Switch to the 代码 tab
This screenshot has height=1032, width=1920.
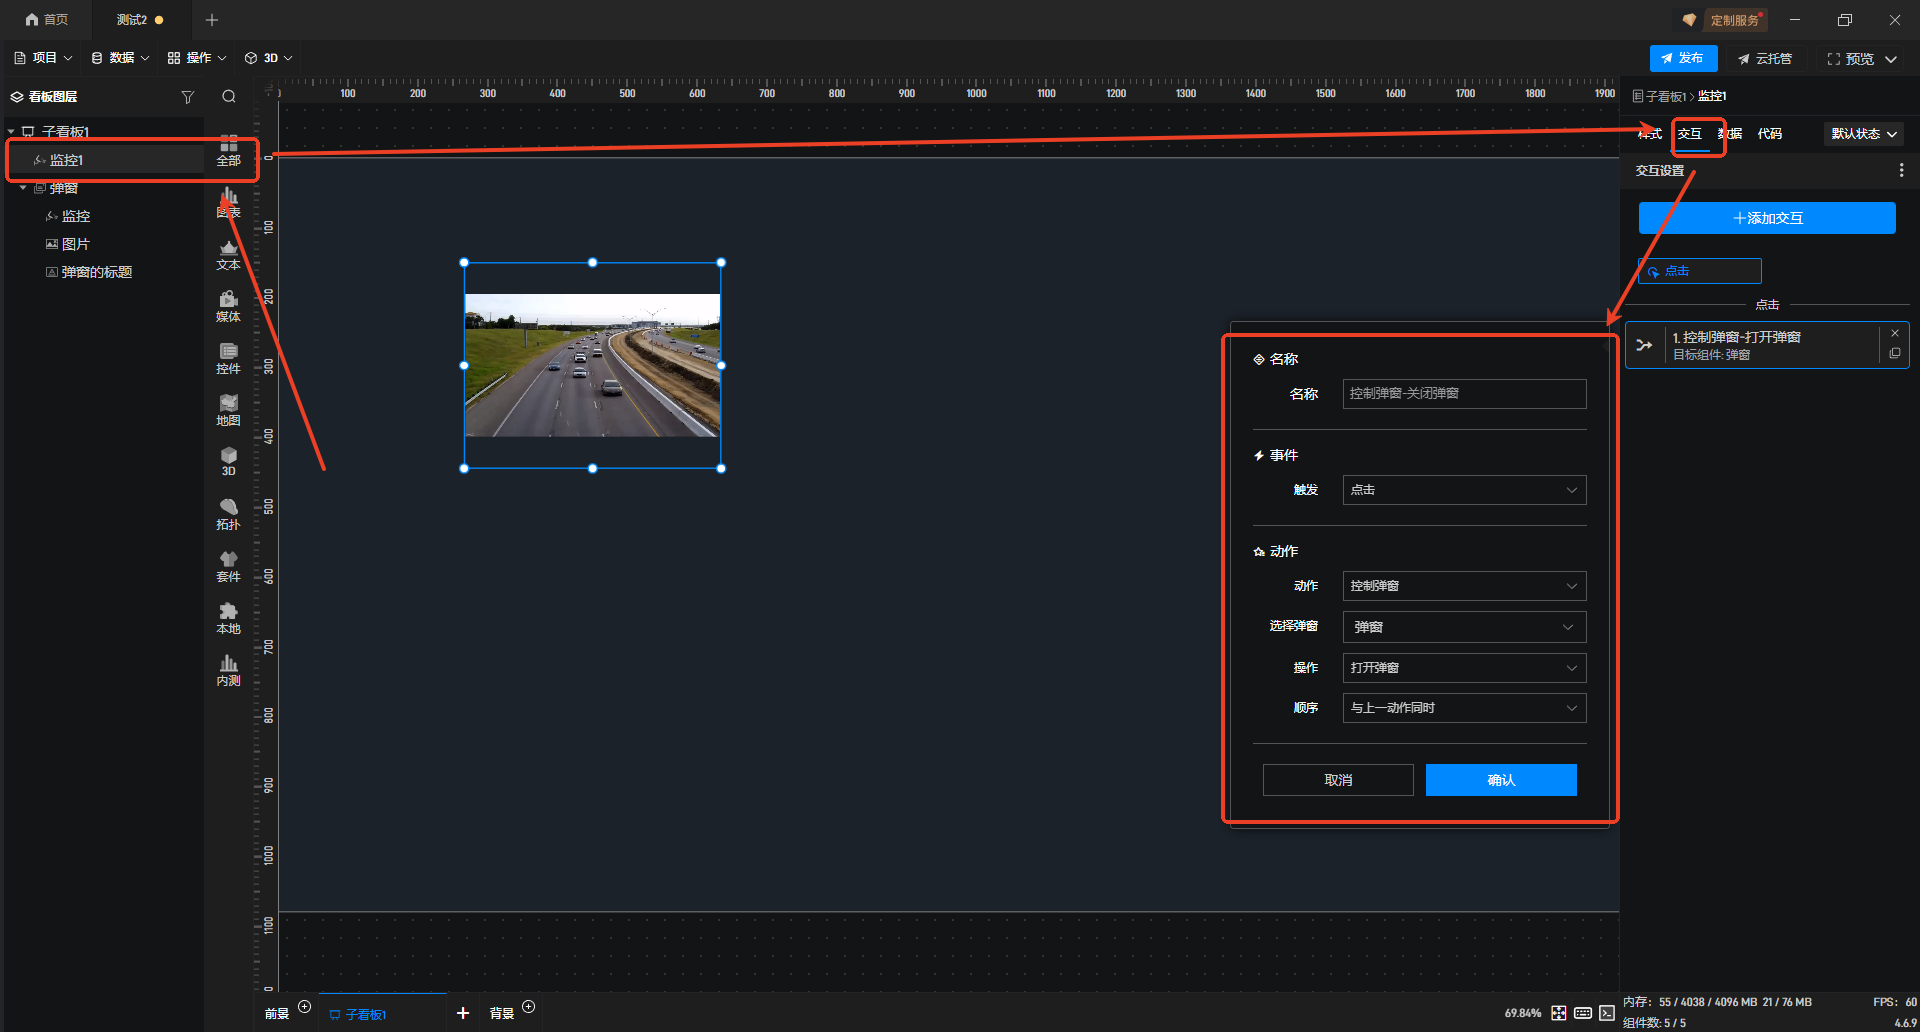[x=1769, y=134]
